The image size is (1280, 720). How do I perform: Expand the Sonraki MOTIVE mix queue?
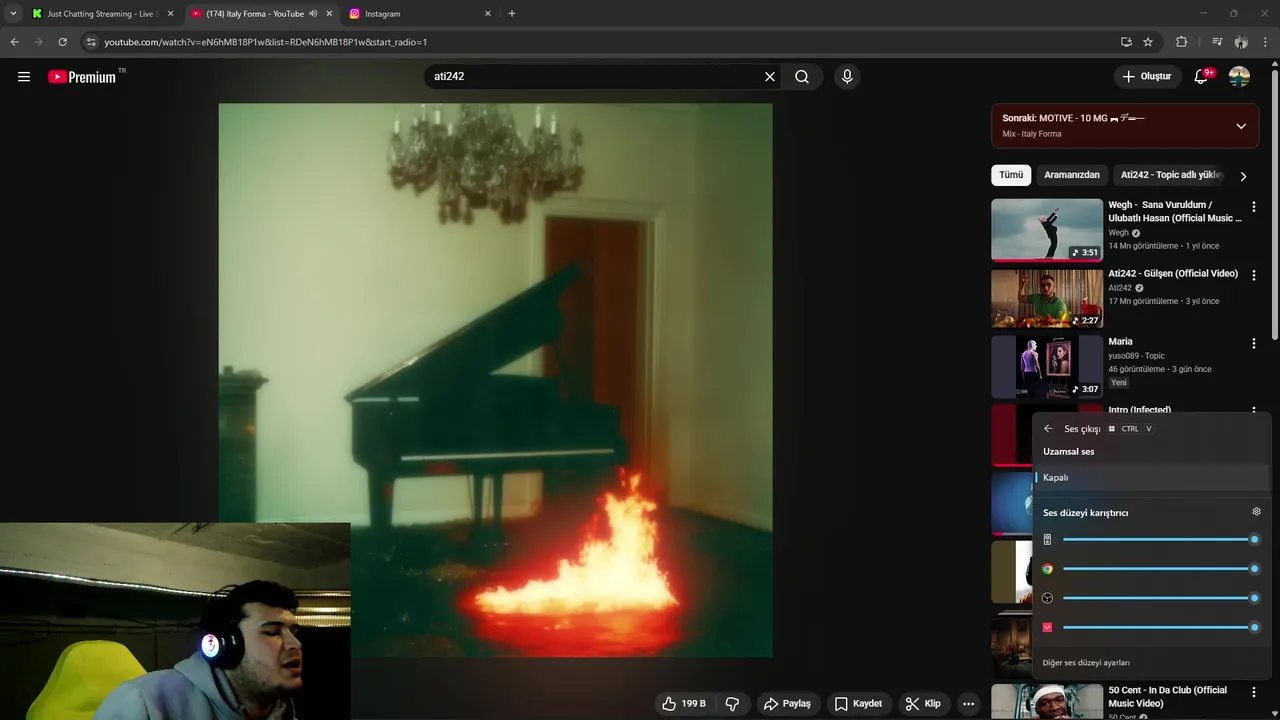(1241, 126)
